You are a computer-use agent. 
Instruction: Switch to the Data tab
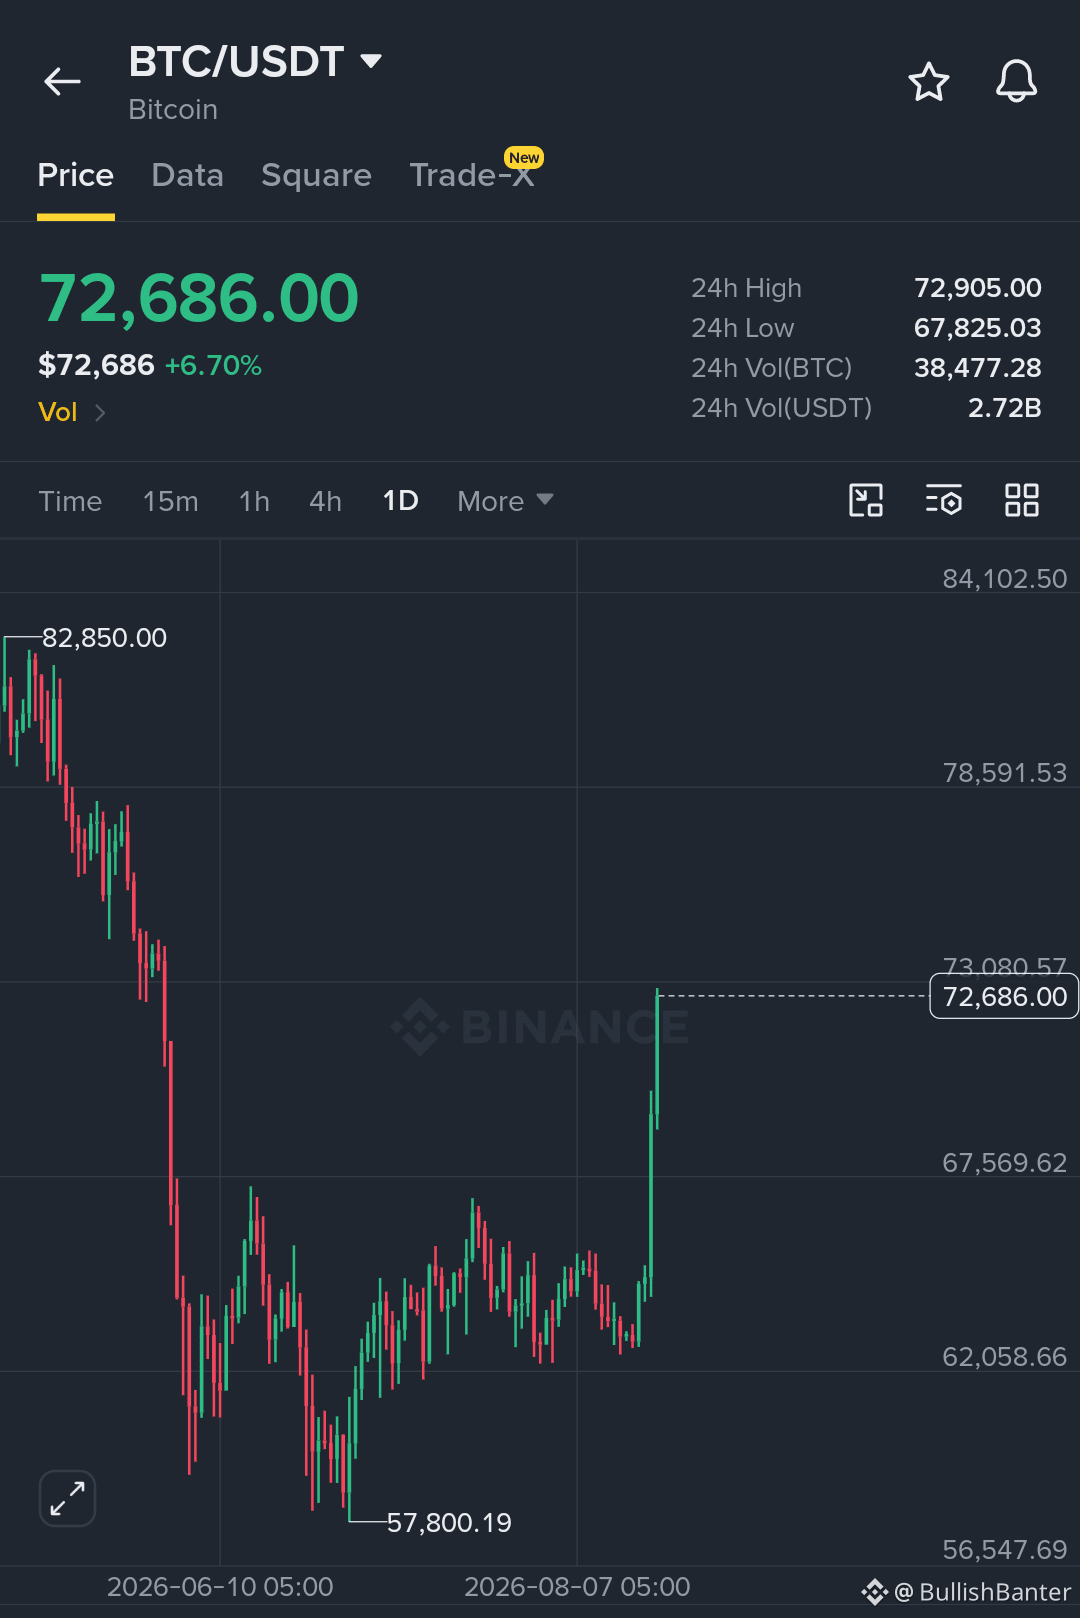click(187, 175)
